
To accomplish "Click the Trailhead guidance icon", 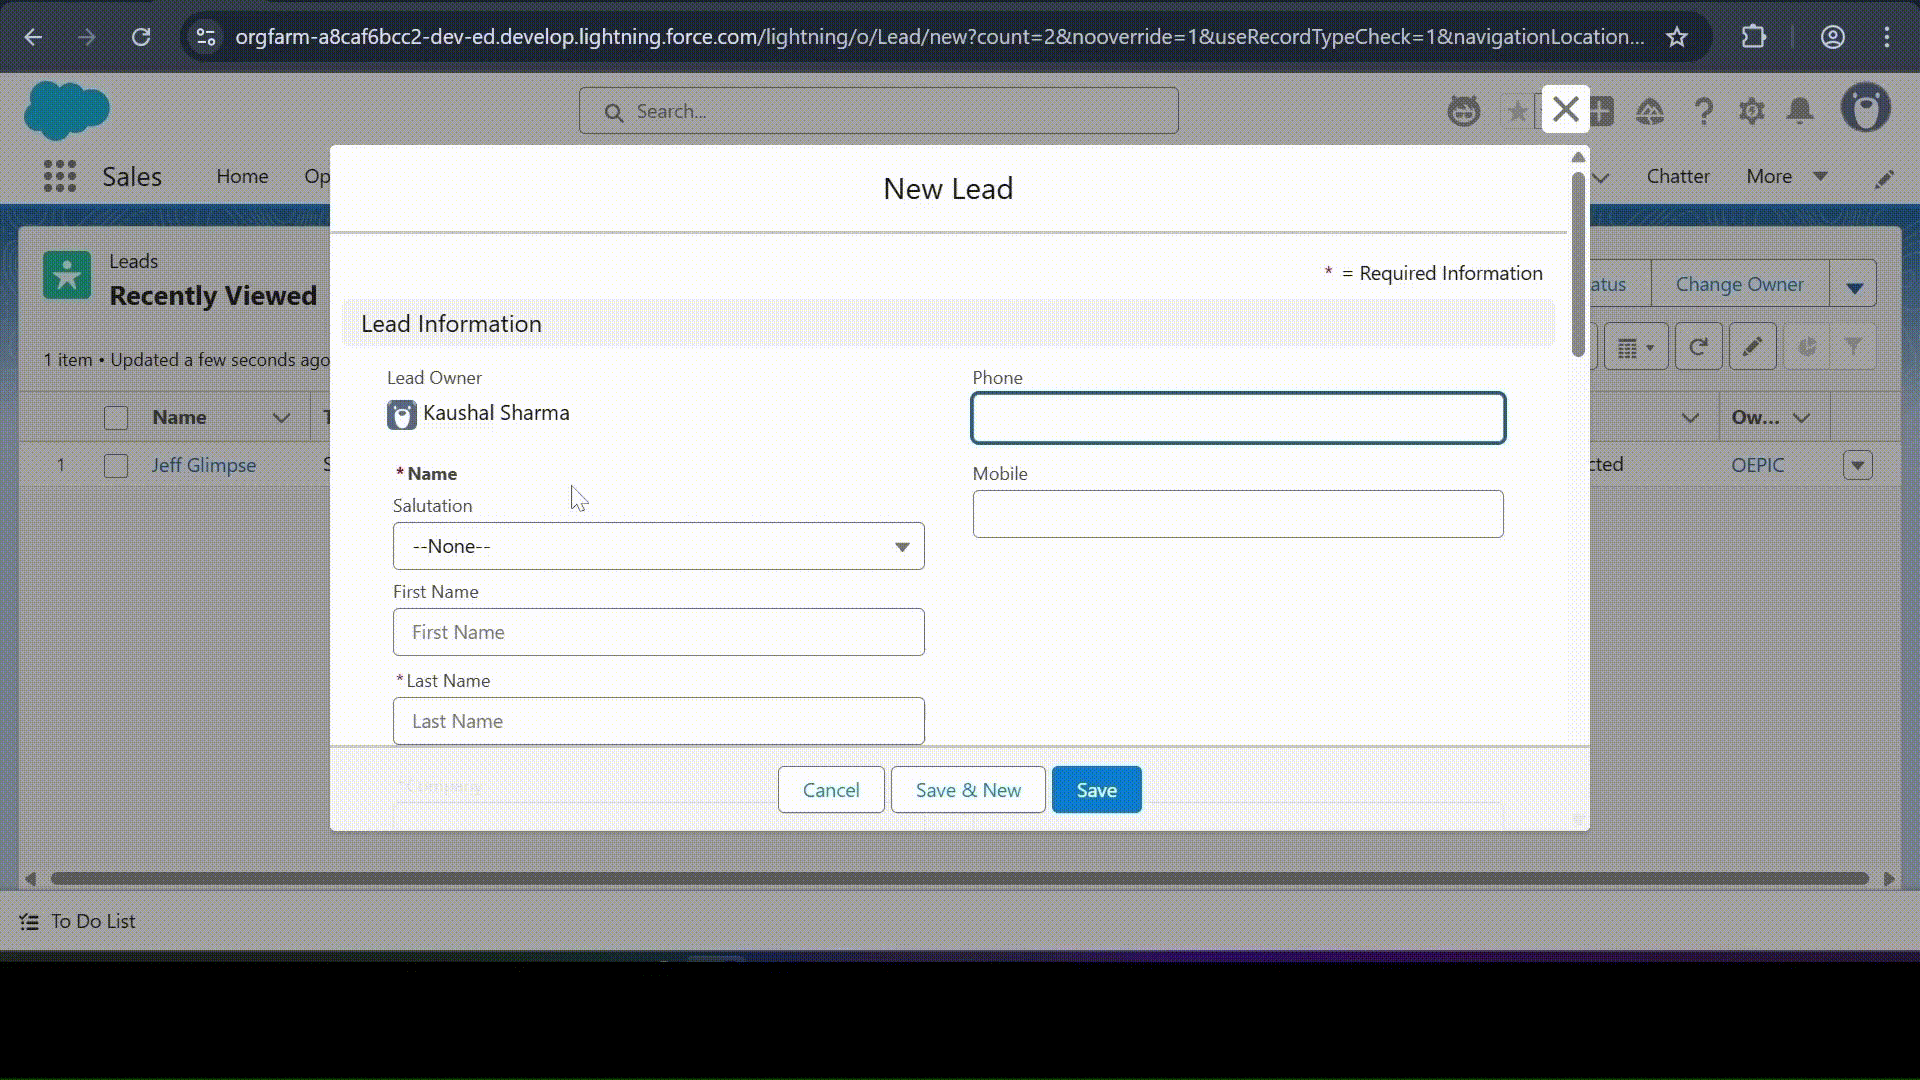I will (x=1650, y=111).
